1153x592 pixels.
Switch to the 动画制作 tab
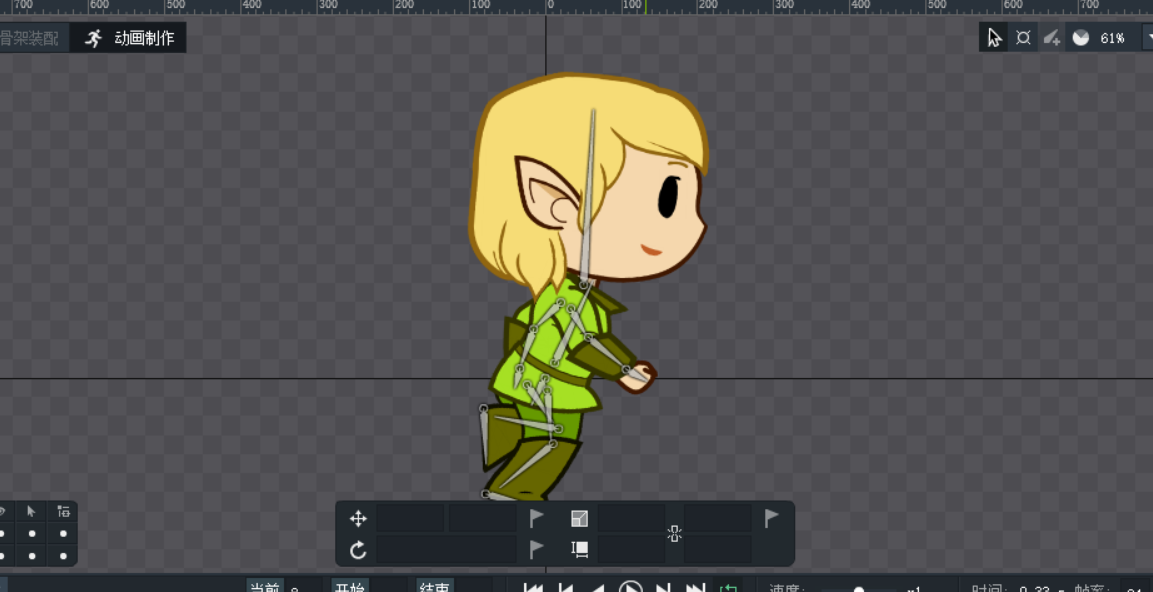click(x=129, y=38)
